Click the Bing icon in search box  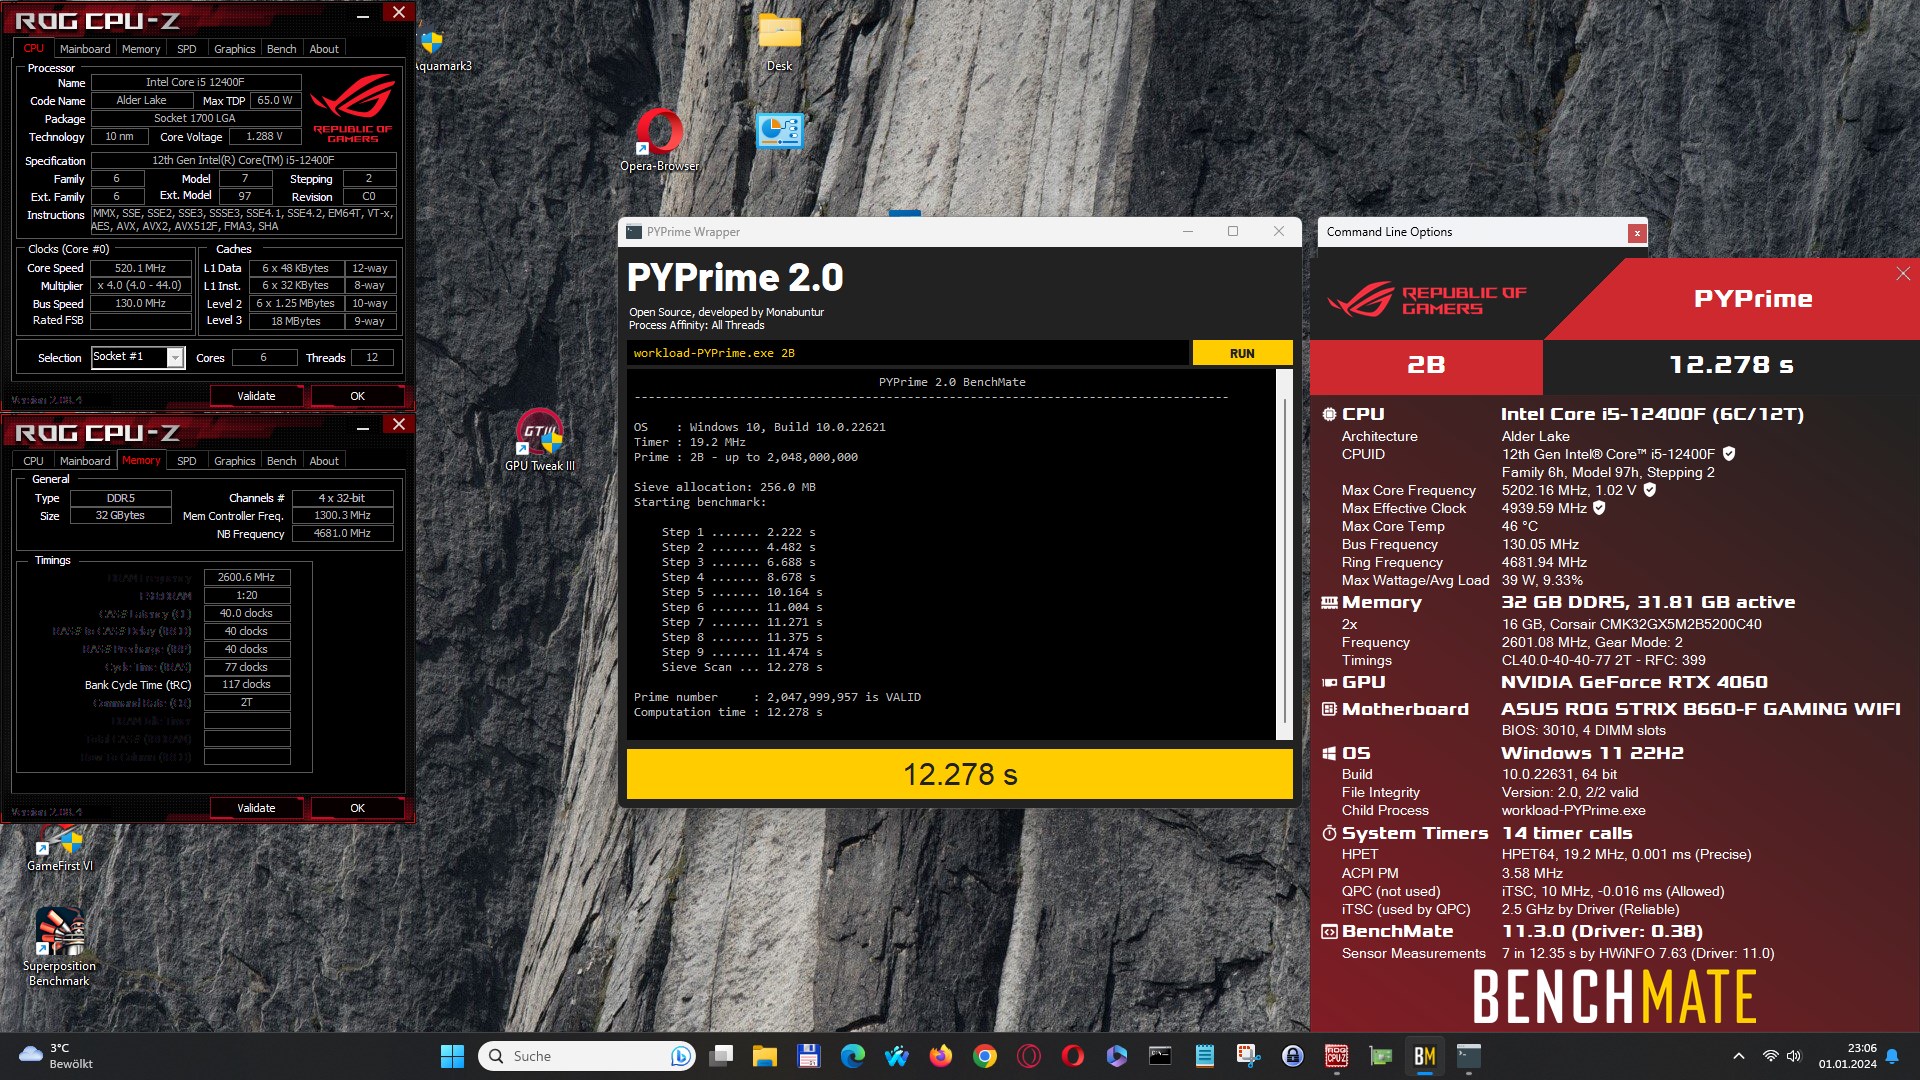tap(681, 1056)
